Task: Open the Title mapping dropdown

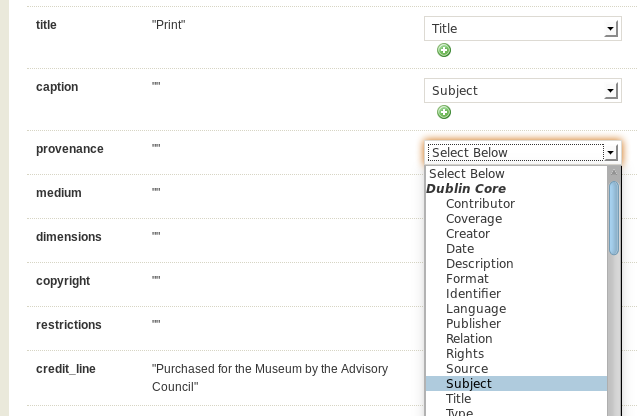Action: click(523, 28)
